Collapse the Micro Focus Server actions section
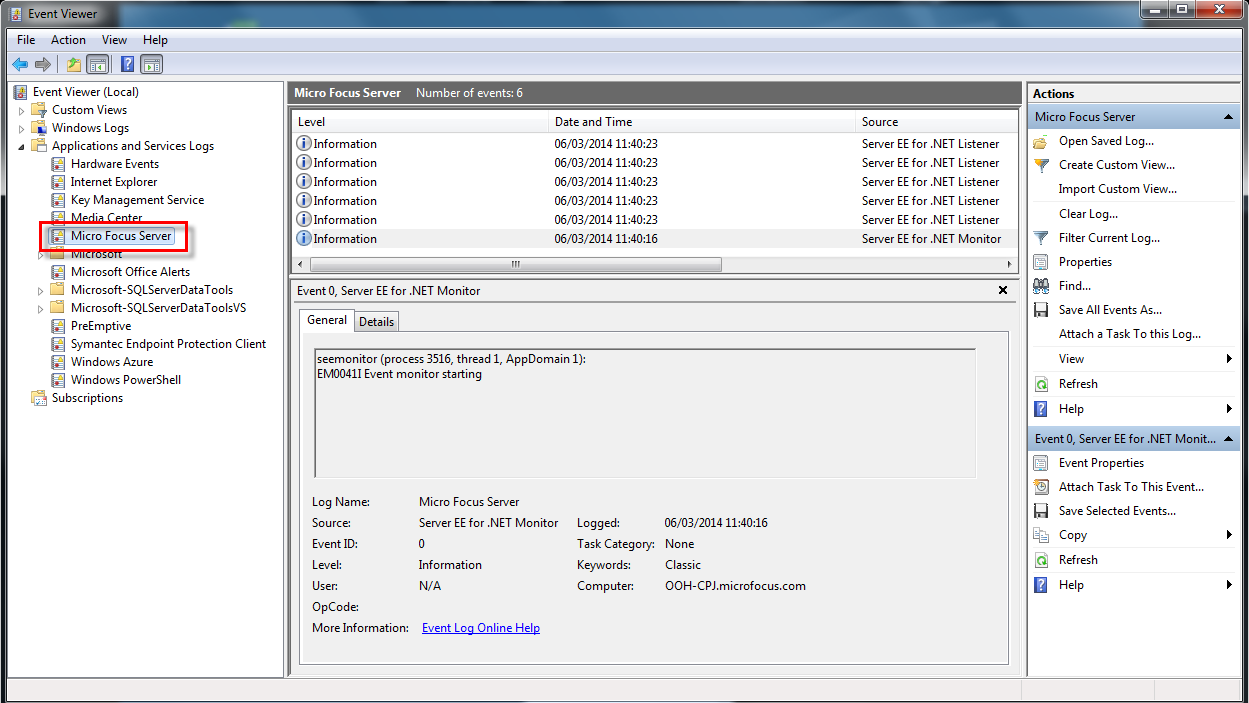 (1228, 117)
